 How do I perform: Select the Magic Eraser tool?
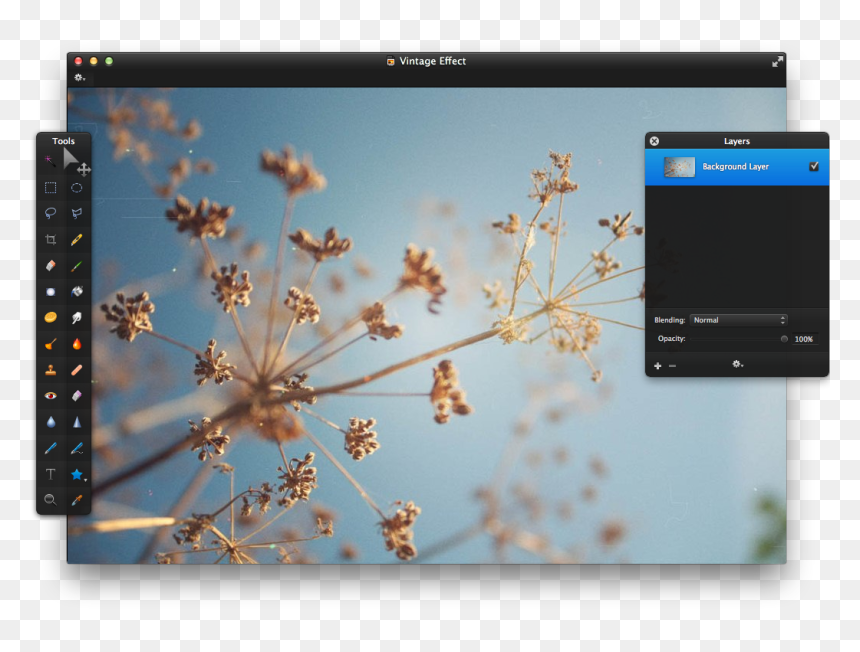(77, 396)
